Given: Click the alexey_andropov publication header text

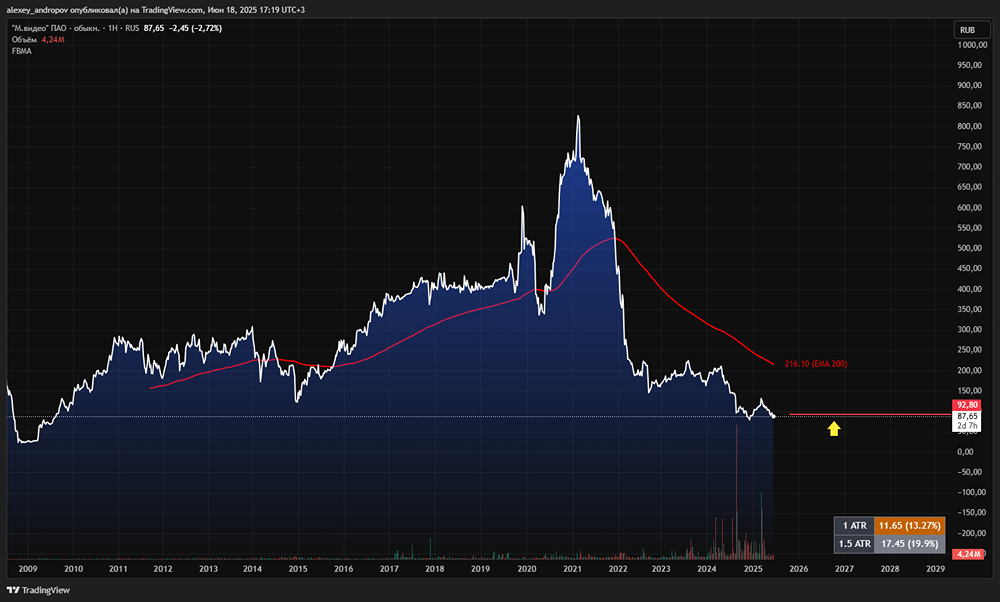Looking at the screenshot, I should pos(156,10).
